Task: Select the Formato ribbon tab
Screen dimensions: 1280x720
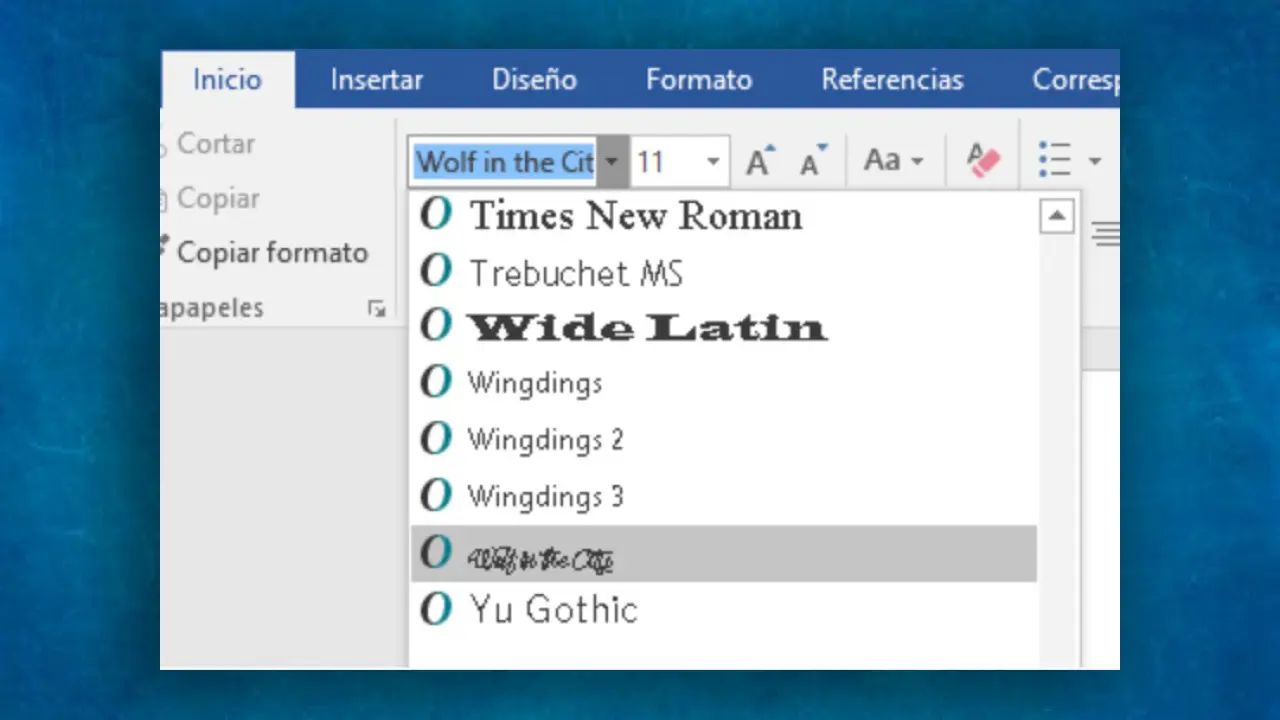Action: click(x=698, y=80)
